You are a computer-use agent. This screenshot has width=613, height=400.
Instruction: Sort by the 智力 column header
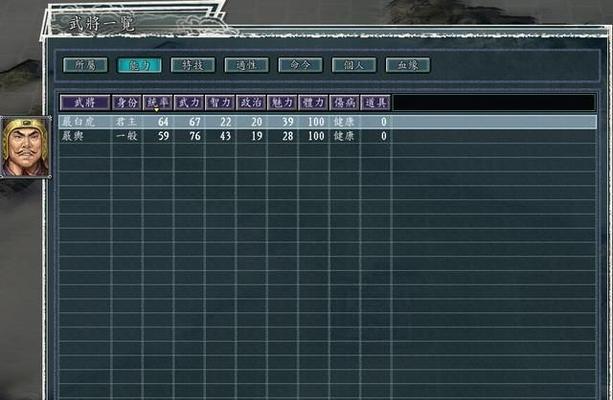pos(220,103)
